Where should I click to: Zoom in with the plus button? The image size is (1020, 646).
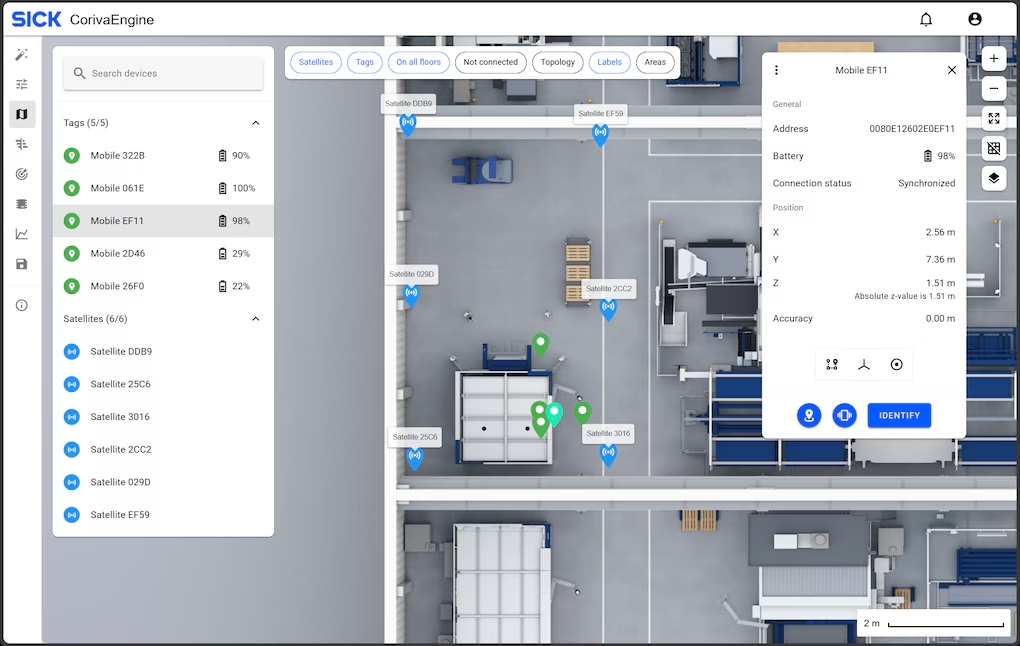point(993,59)
